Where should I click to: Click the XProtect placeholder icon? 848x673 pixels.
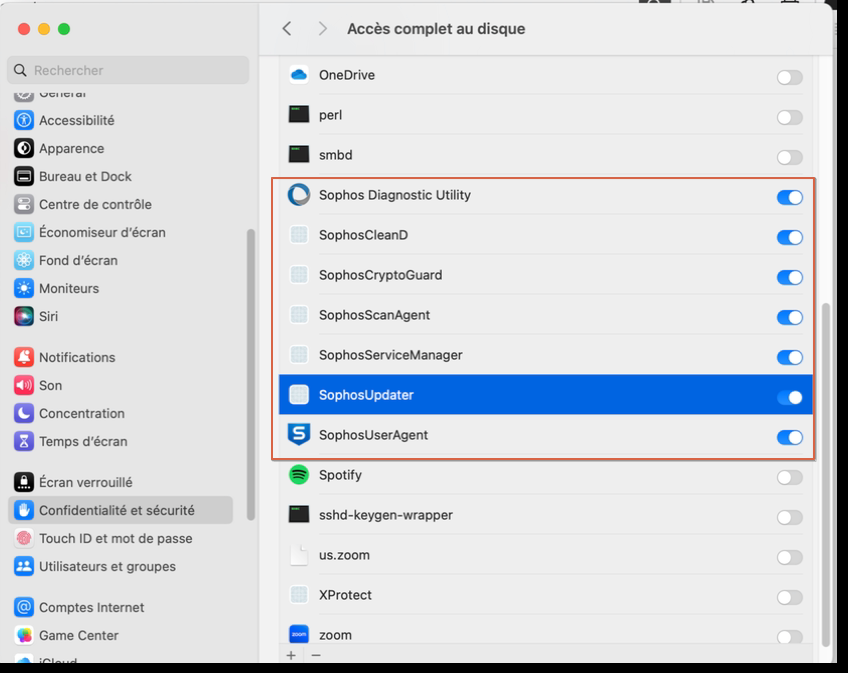(x=299, y=595)
